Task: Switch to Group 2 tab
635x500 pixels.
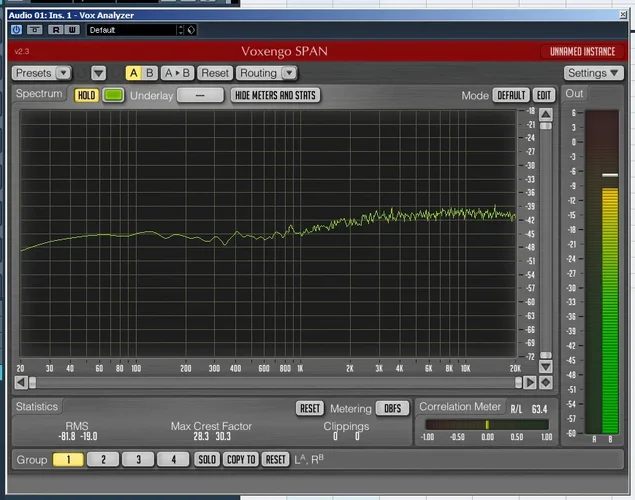Action: 103,459
